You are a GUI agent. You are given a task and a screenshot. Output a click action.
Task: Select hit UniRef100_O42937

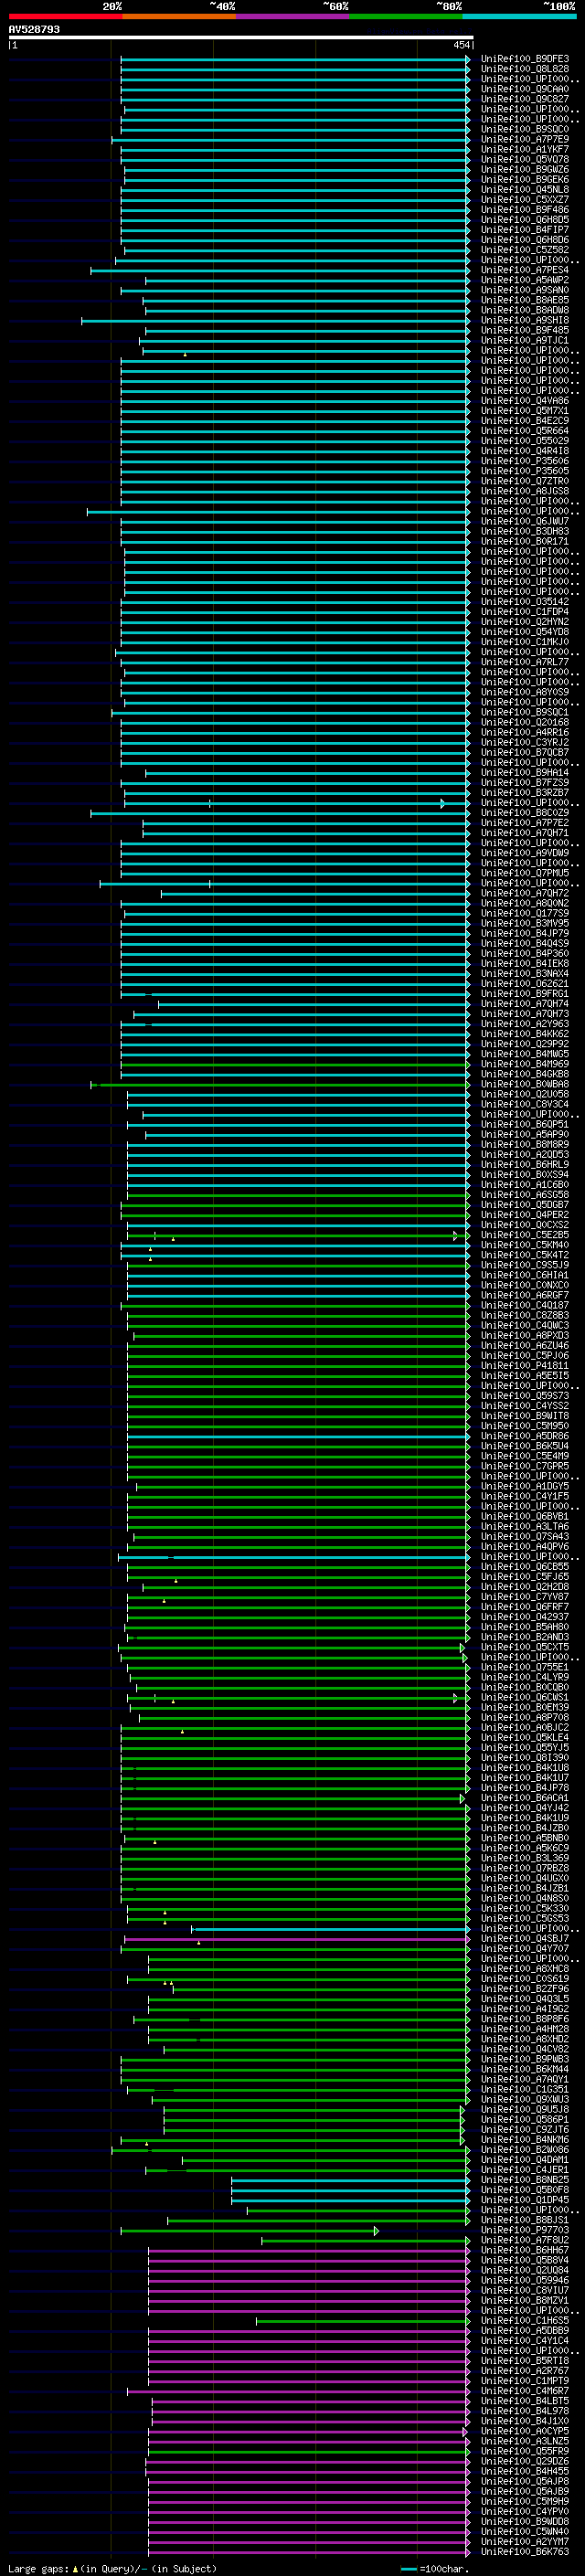point(524,1617)
